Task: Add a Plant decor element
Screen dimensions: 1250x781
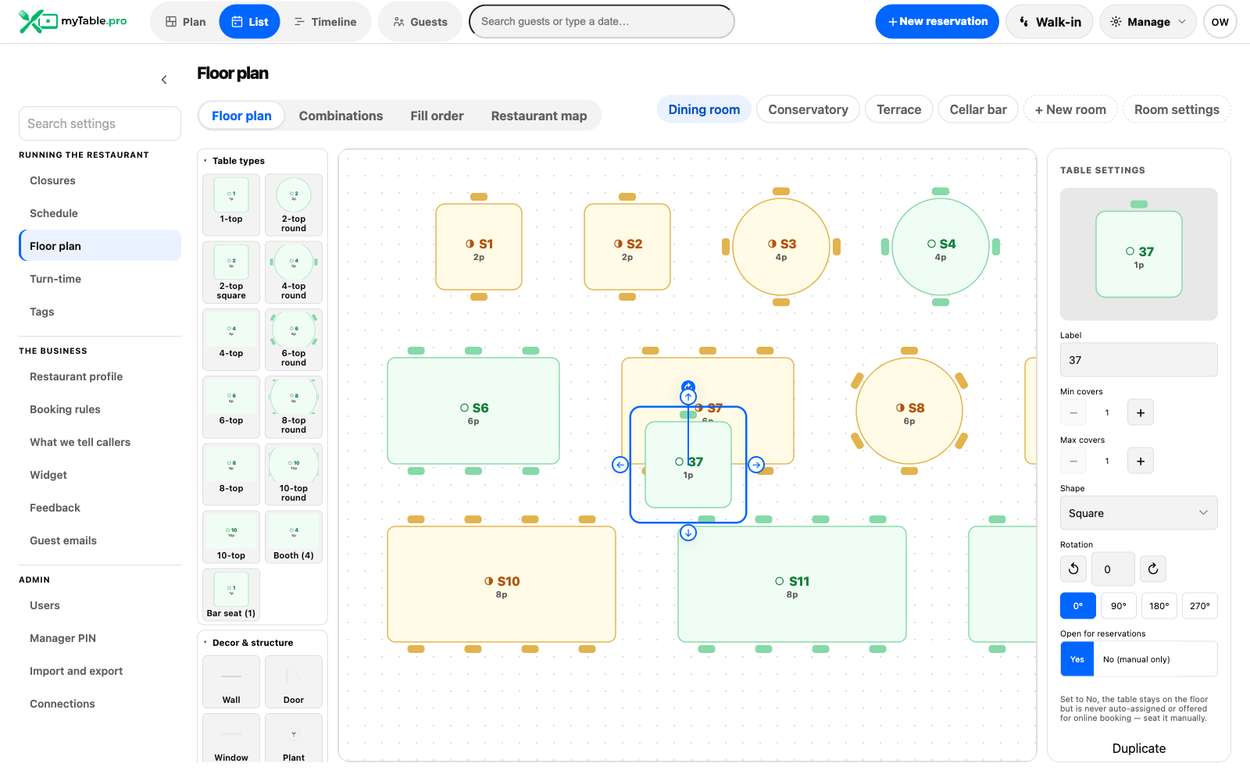Action: pos(293,738)
